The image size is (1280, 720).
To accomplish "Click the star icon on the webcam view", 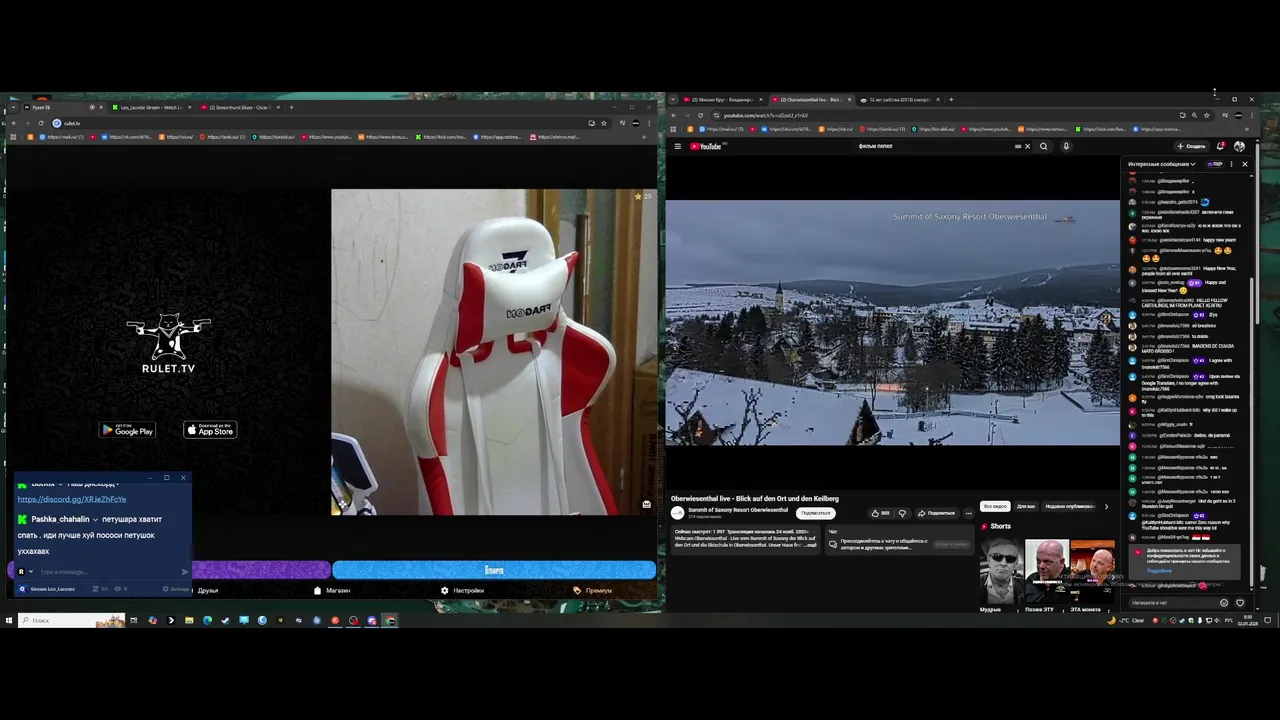I will pyautogui.click(x=638, y=197).
